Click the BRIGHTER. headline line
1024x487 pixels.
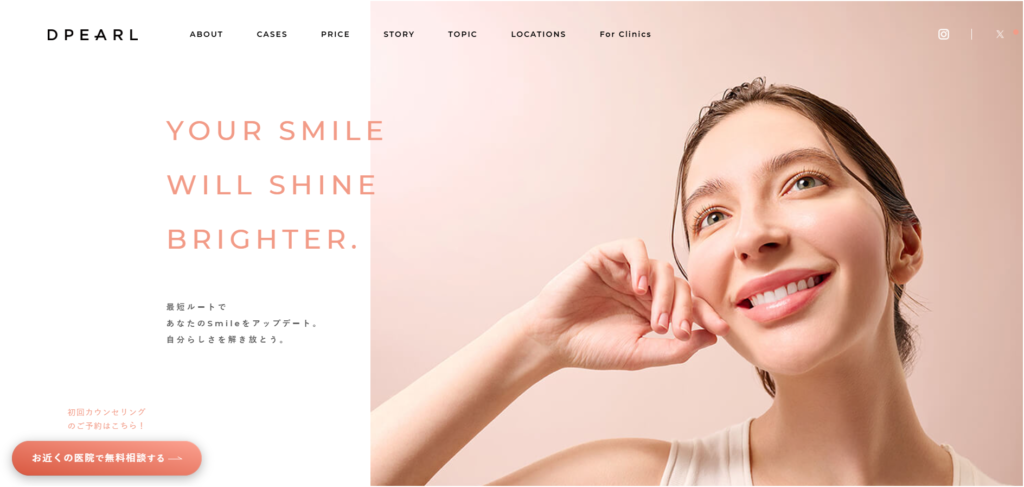pos(263,239)
